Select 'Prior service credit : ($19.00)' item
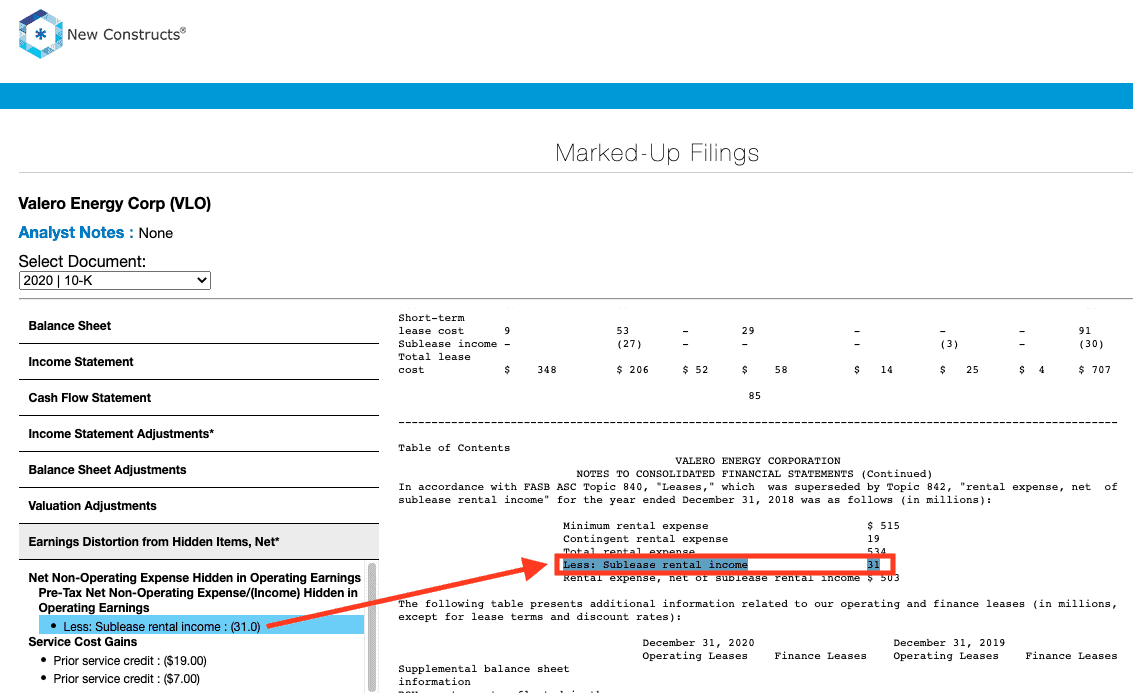Screen dimensions: 1133x693 tap(130, 660)
